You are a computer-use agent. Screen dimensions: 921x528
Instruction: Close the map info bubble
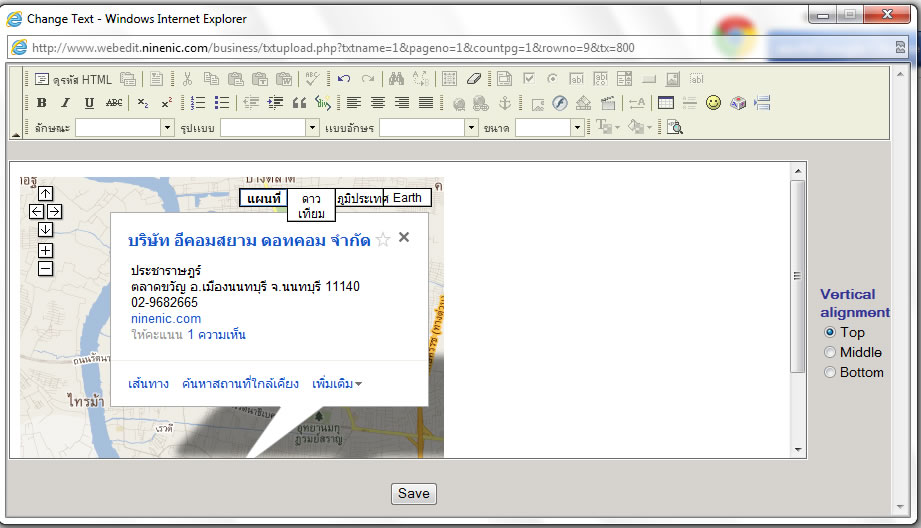(x=404, y=237)
